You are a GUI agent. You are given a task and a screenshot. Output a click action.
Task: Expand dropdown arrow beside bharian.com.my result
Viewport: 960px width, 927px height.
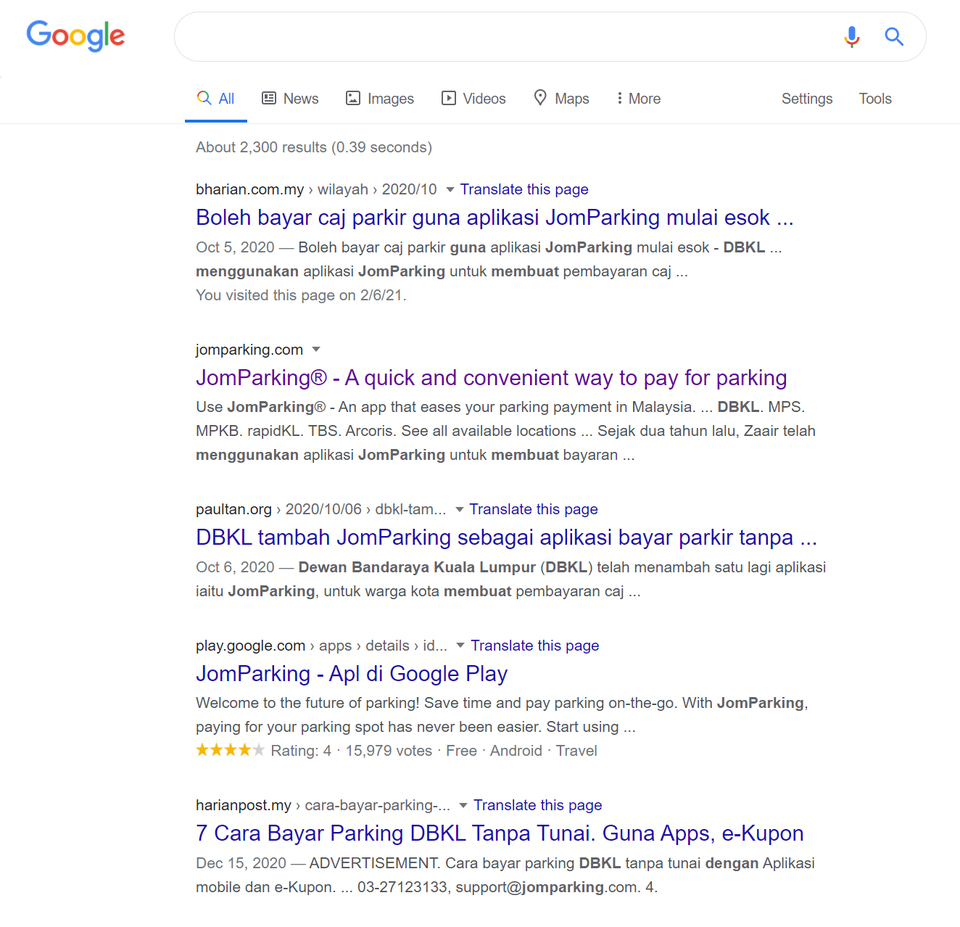pyautogui.click(x=450, y=190)
